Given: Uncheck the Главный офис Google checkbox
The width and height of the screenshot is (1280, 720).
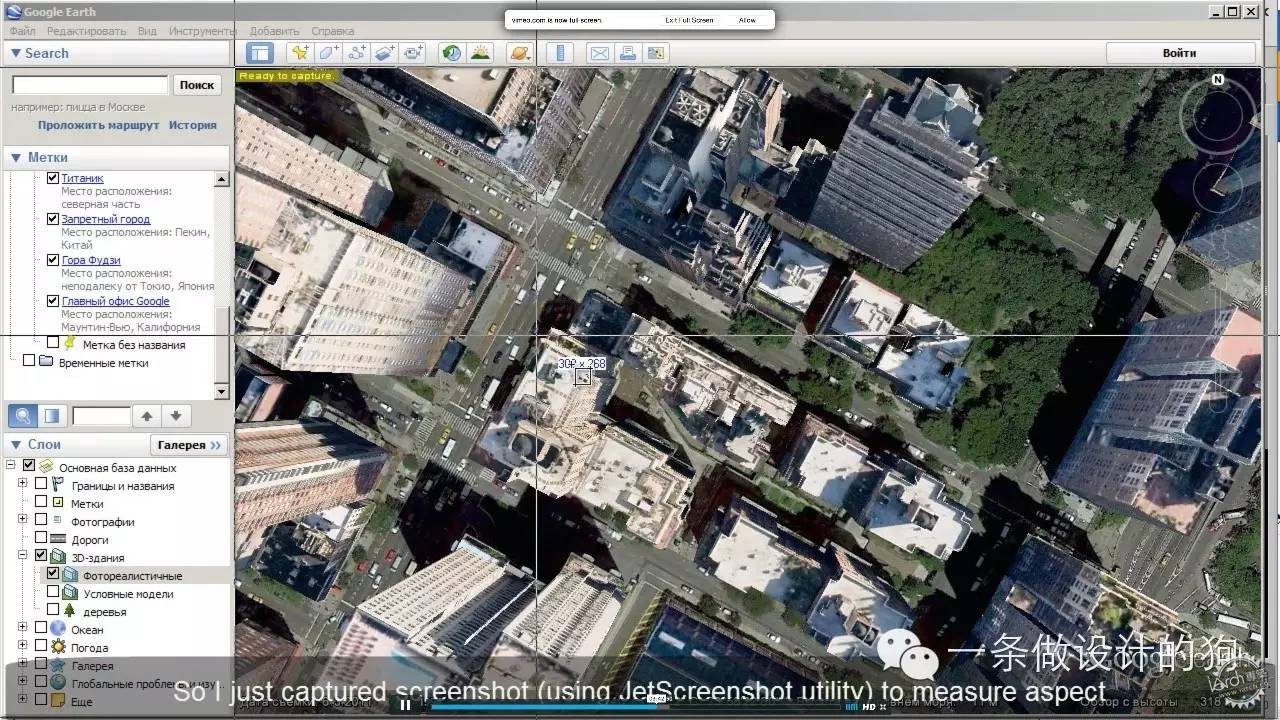Looking at the screenshot, I should [x=53, y=301].
